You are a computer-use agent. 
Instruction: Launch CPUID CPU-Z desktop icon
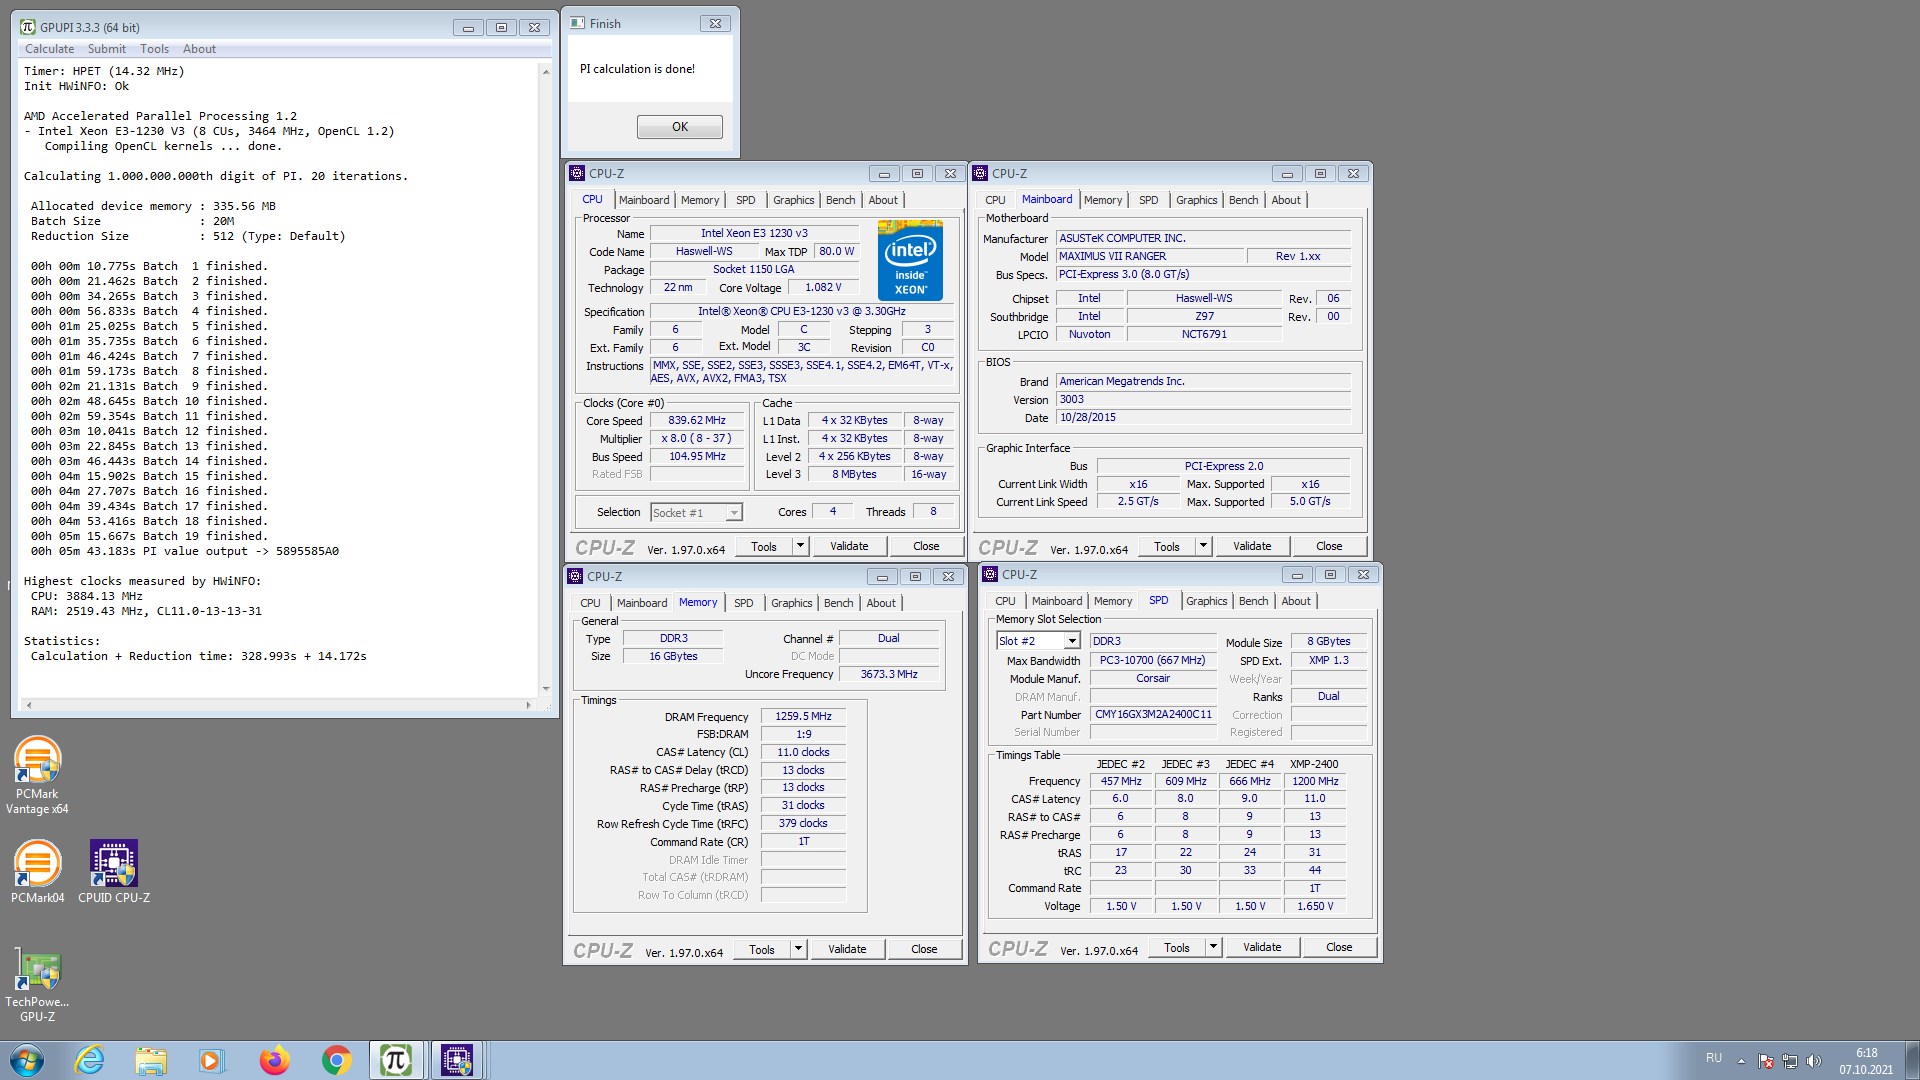click(x=114, y=870)
